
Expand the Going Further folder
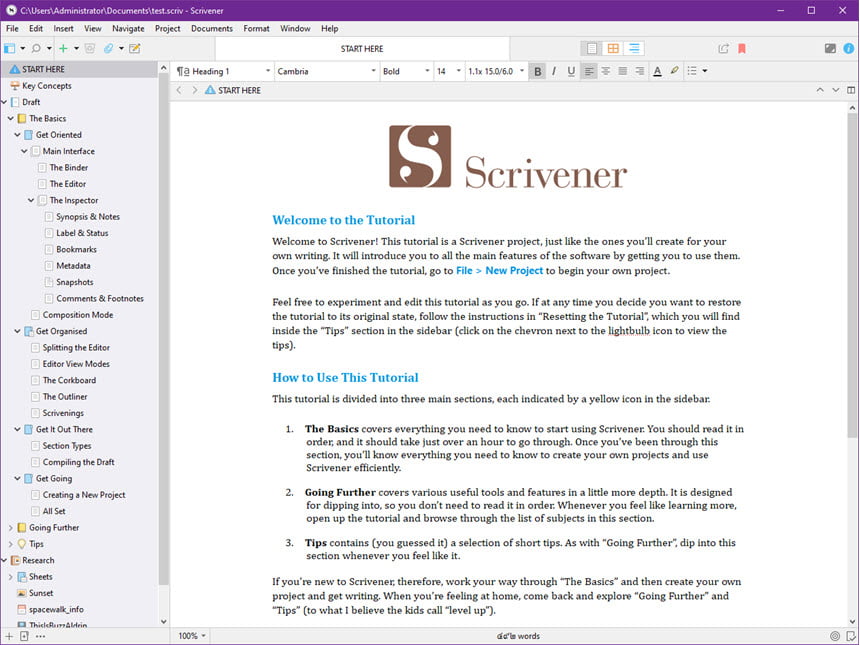pyautogui.click(x=10, y=528)
